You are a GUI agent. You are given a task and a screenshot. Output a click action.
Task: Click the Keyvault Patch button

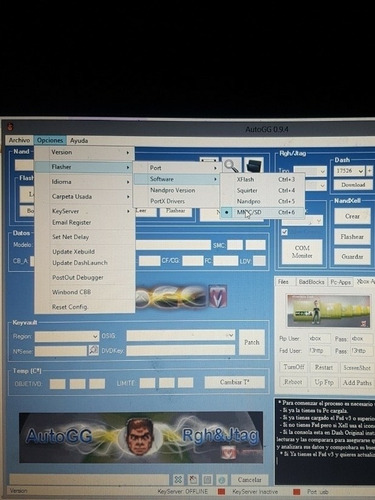click(x=252, y=342)
